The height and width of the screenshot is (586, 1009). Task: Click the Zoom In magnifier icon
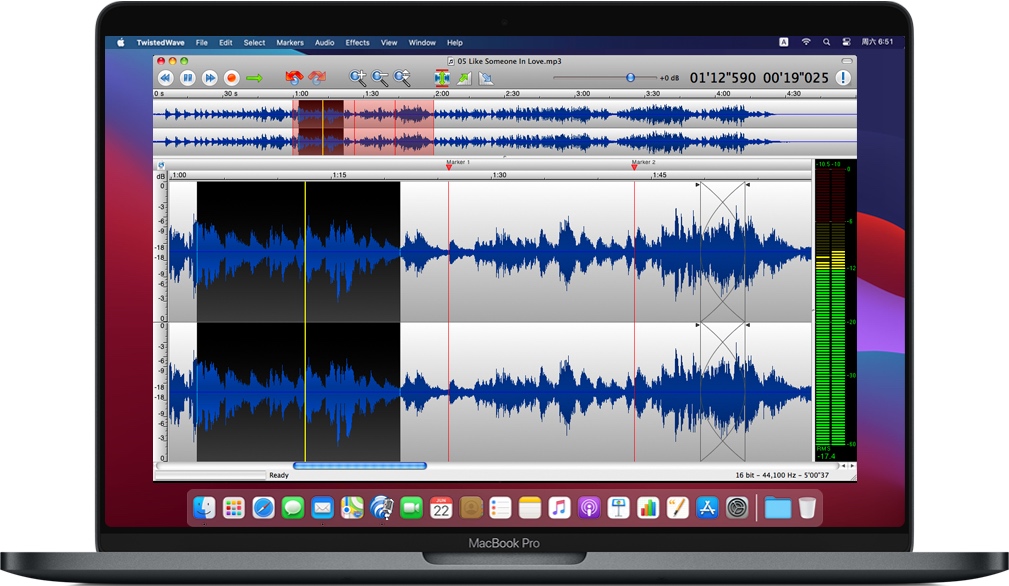coord(358,77)
